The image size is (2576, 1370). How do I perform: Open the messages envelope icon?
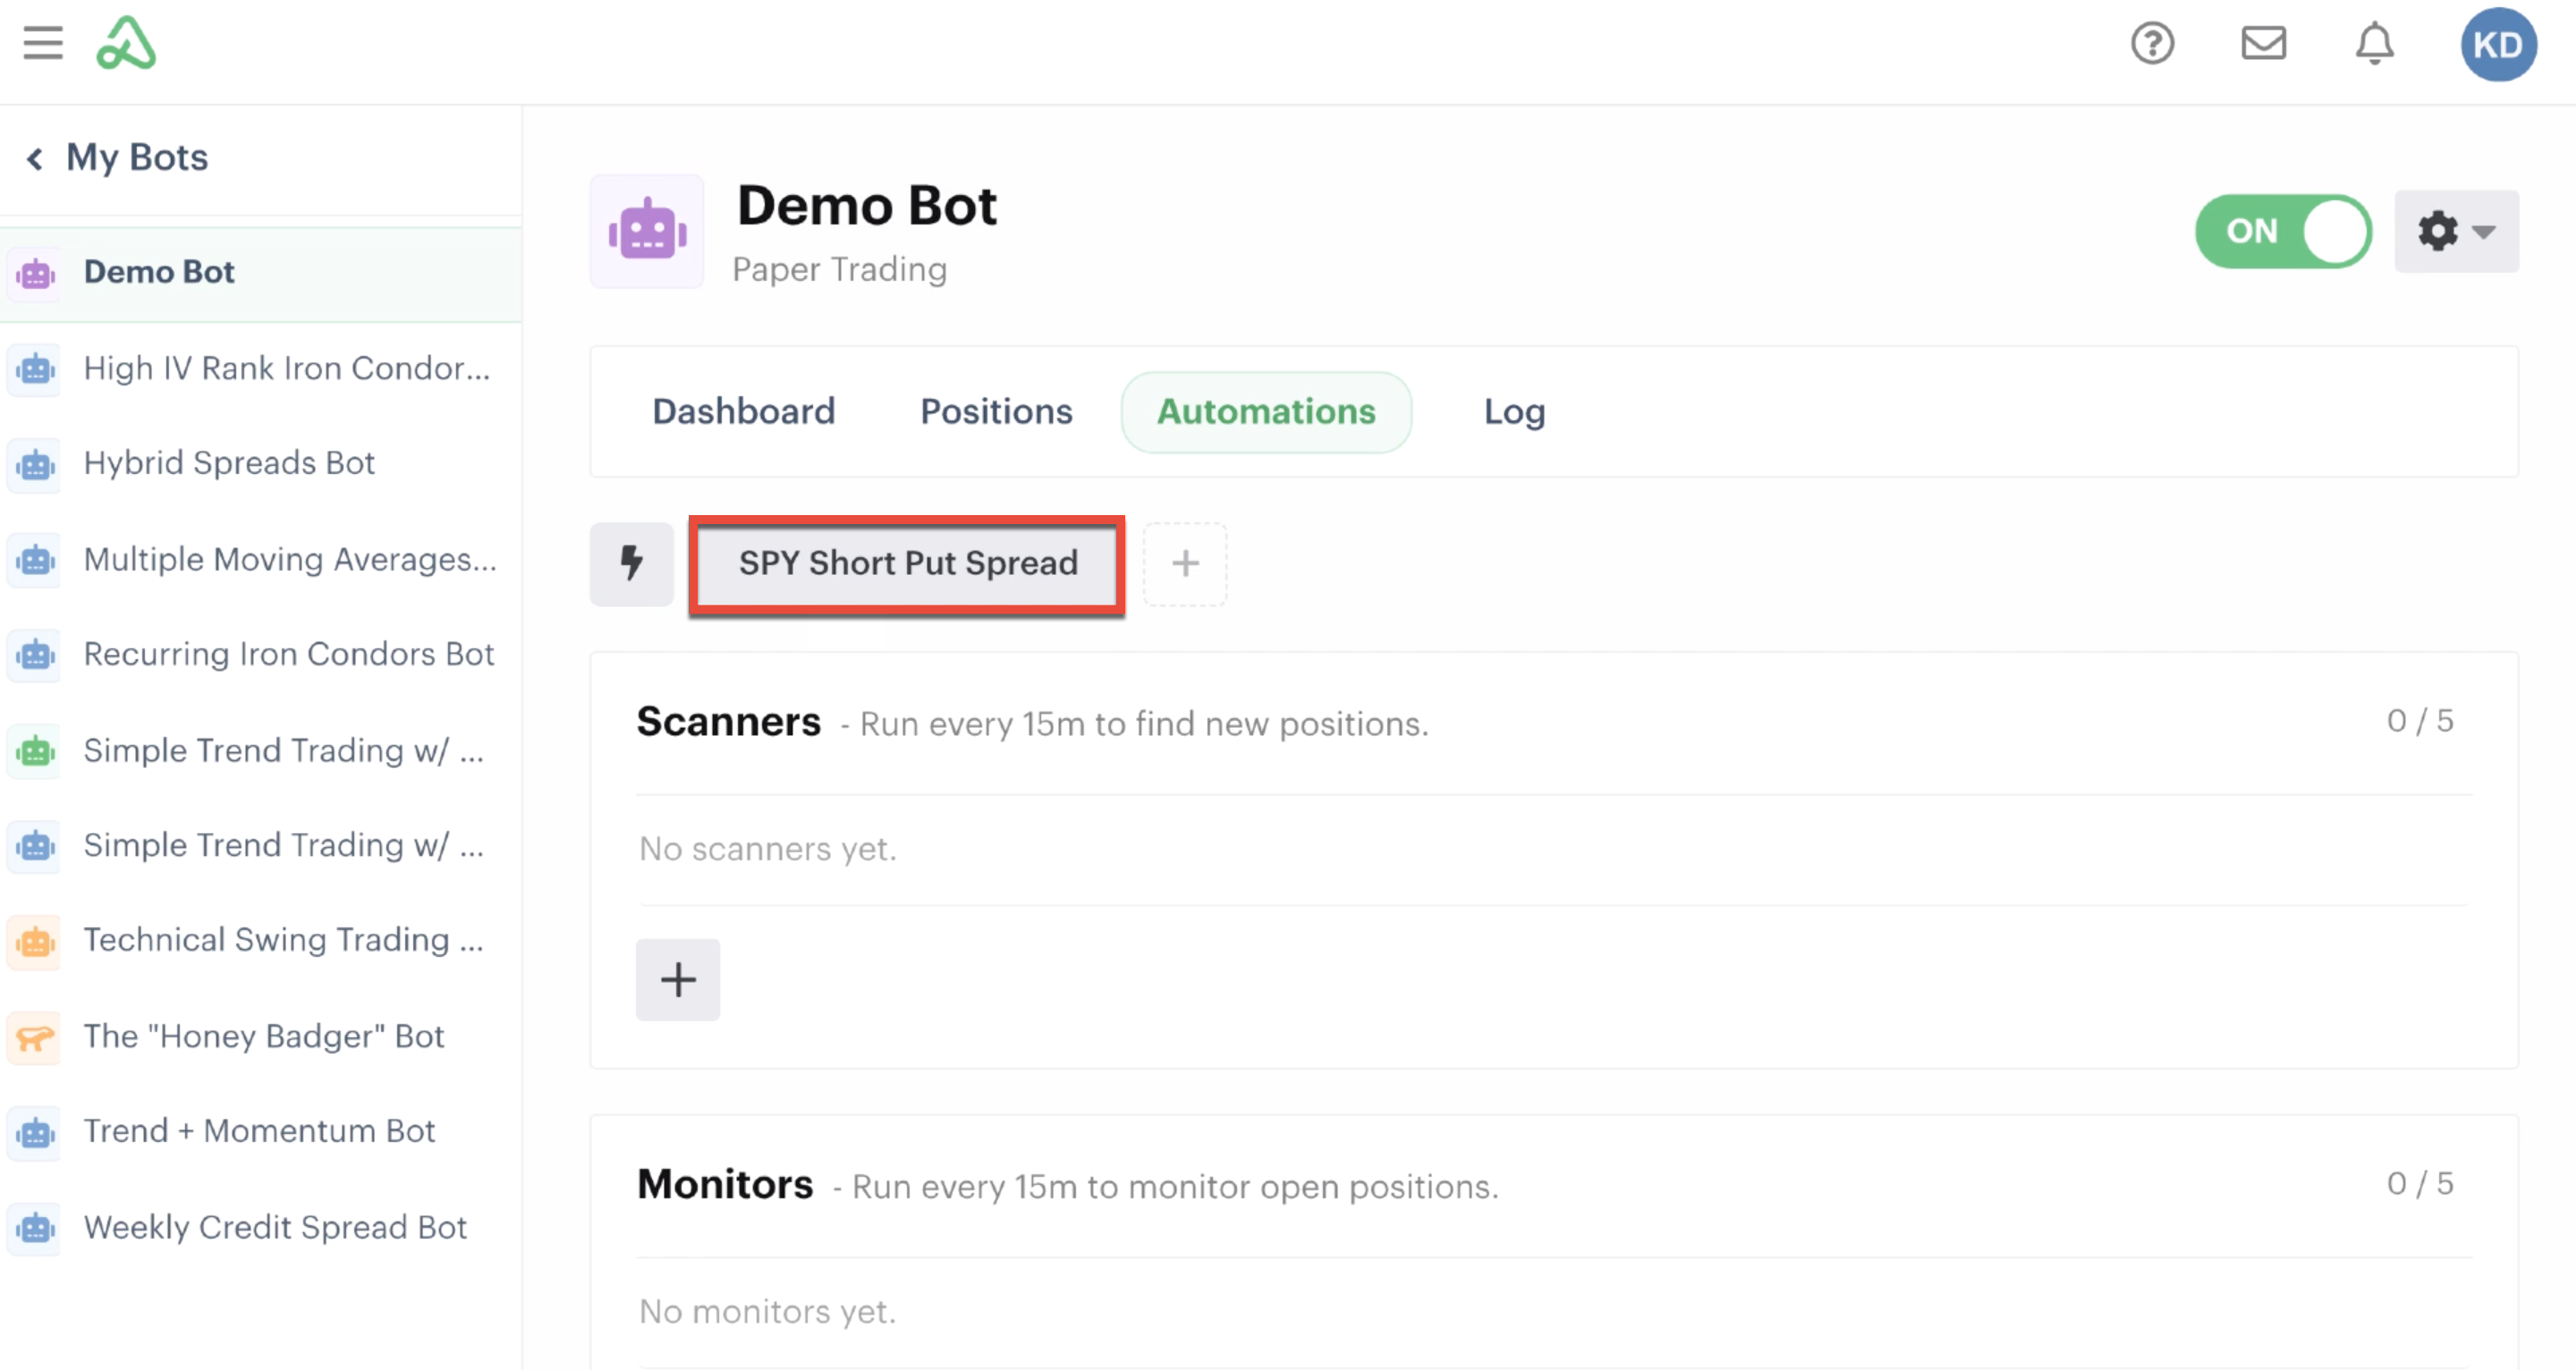(x=2263, y=43)
